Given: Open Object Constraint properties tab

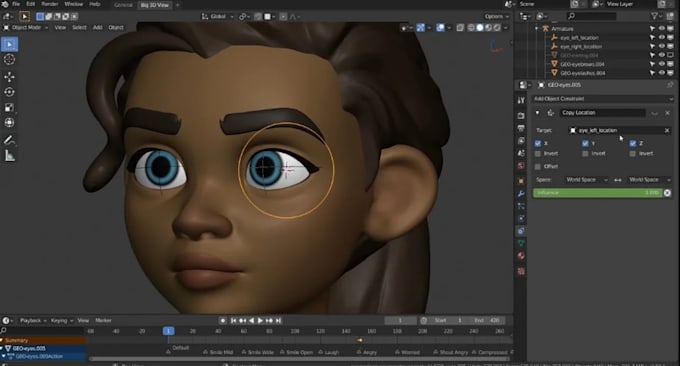Looking at the screenshot, I should (521, 231).
